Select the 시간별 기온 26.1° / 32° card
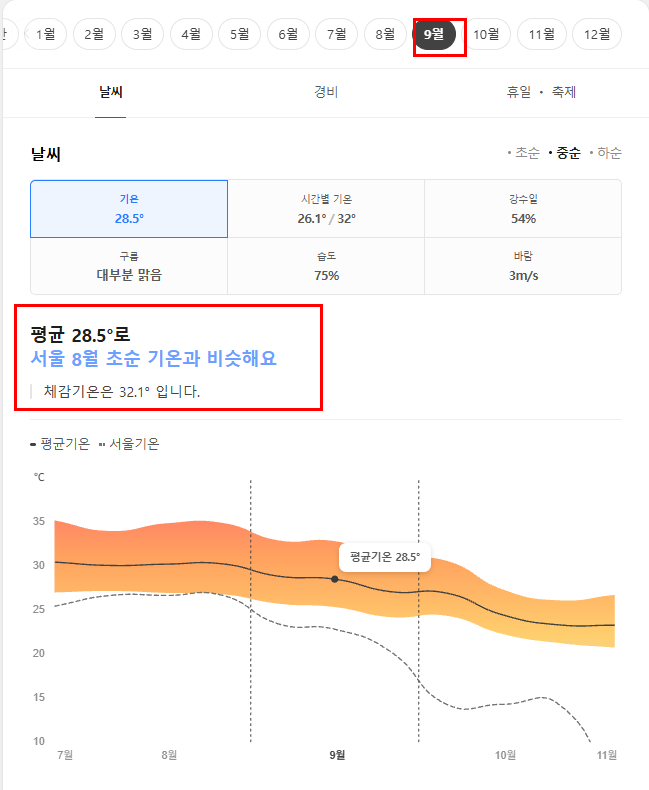The width and height of the screenshot is (649, 790). (x=326, y=209)
